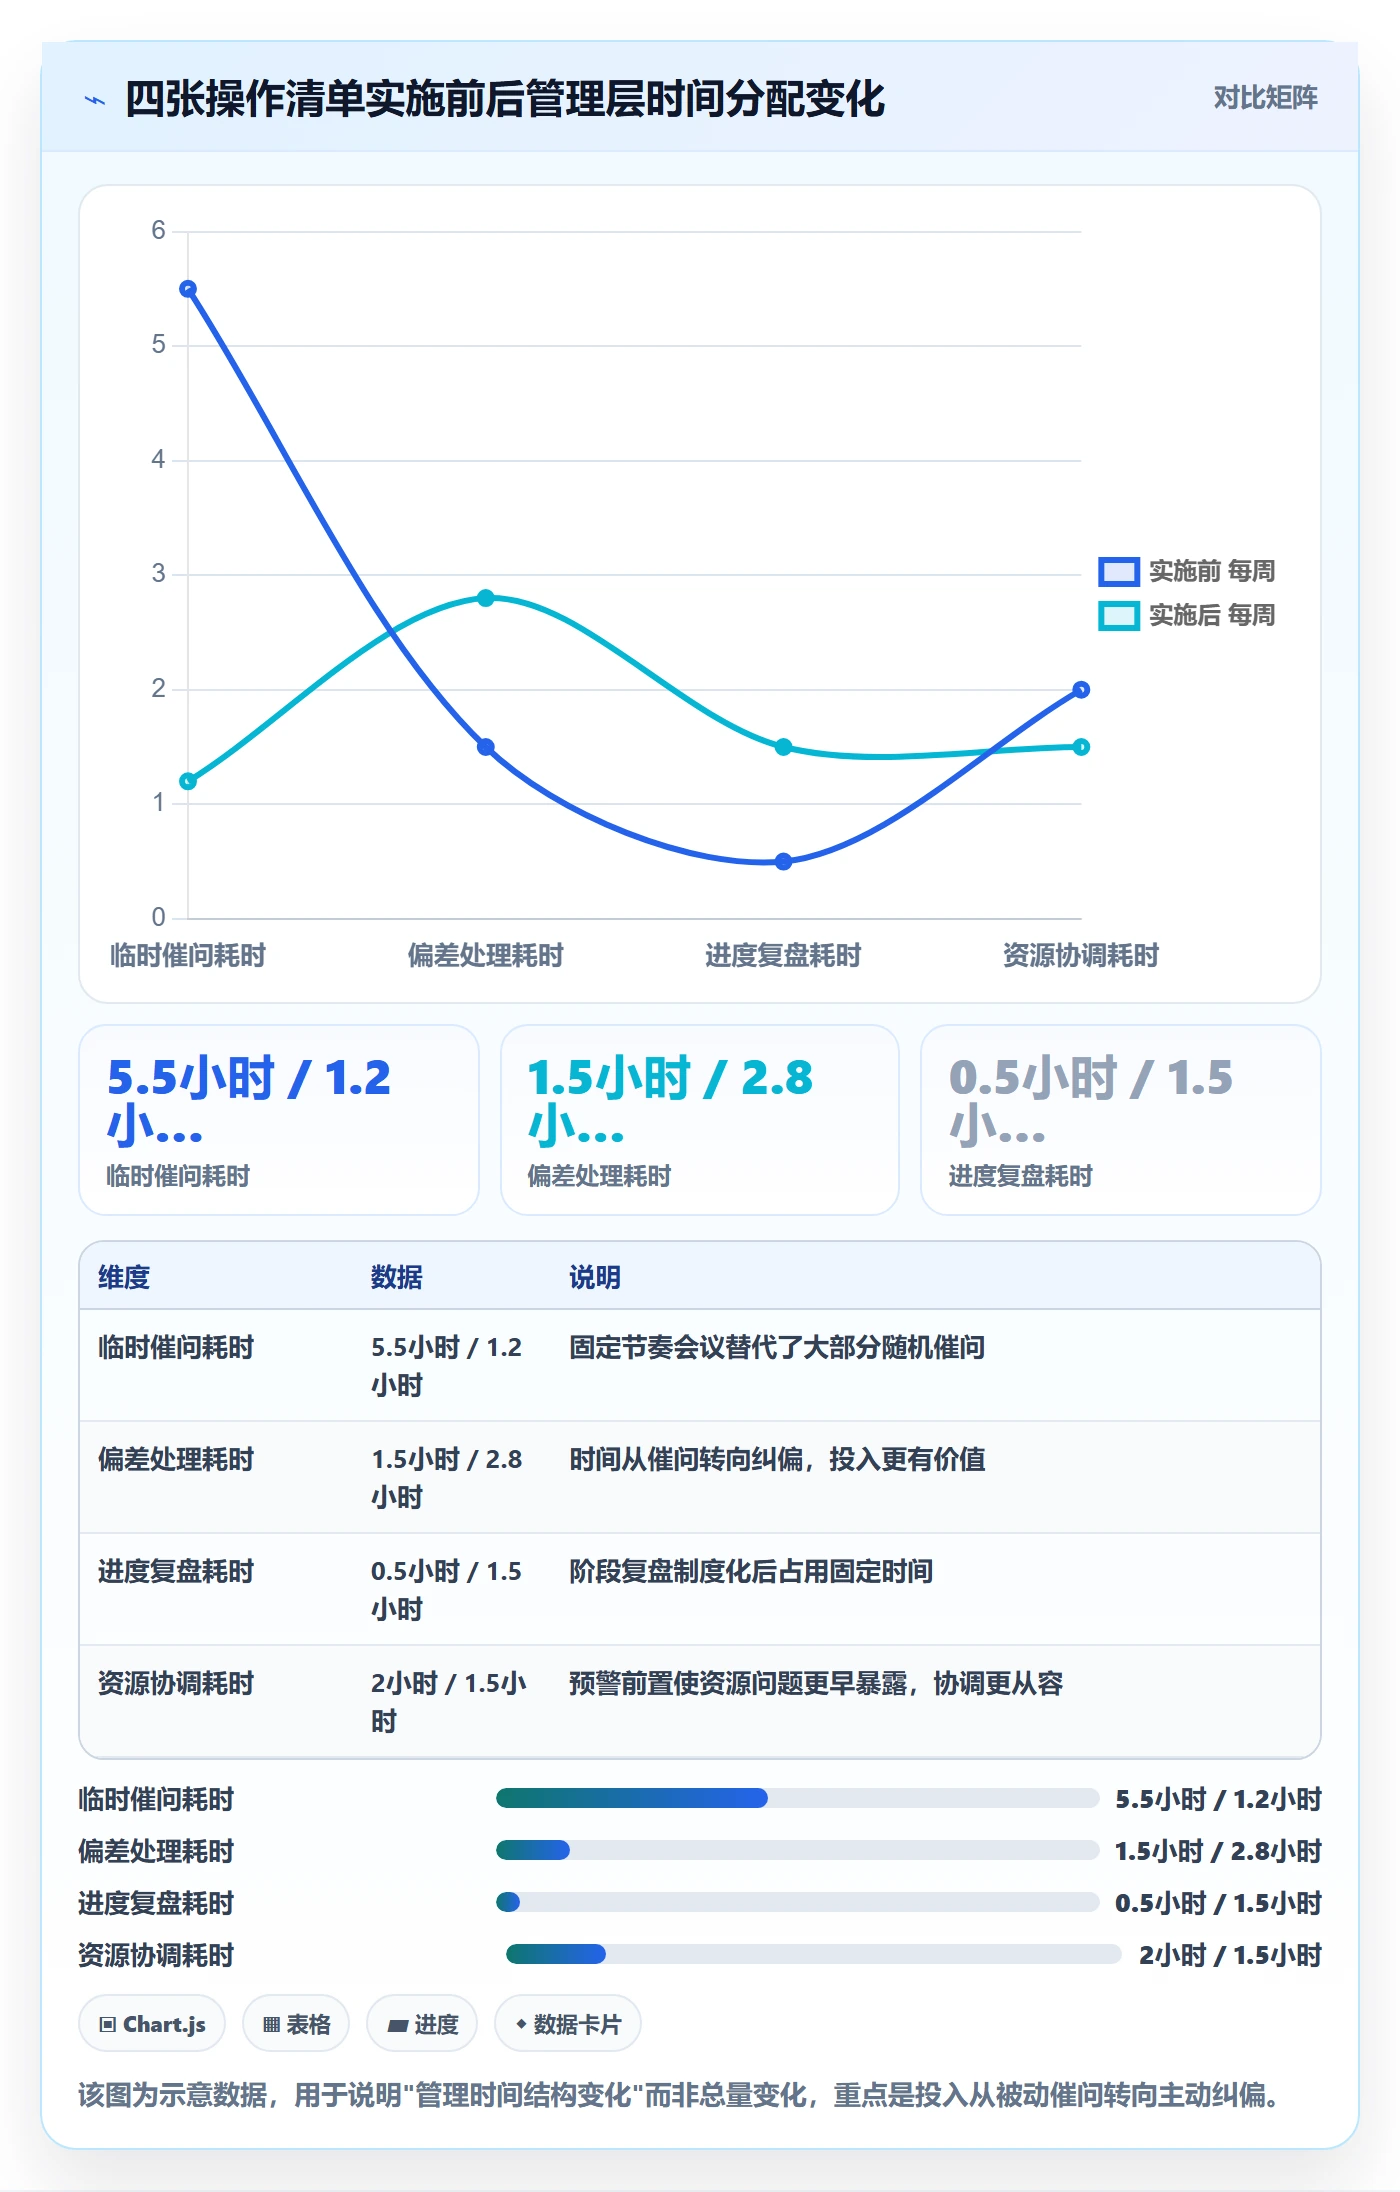
Task: Select the 表格 tag chip
Action: coord(296,2024)
